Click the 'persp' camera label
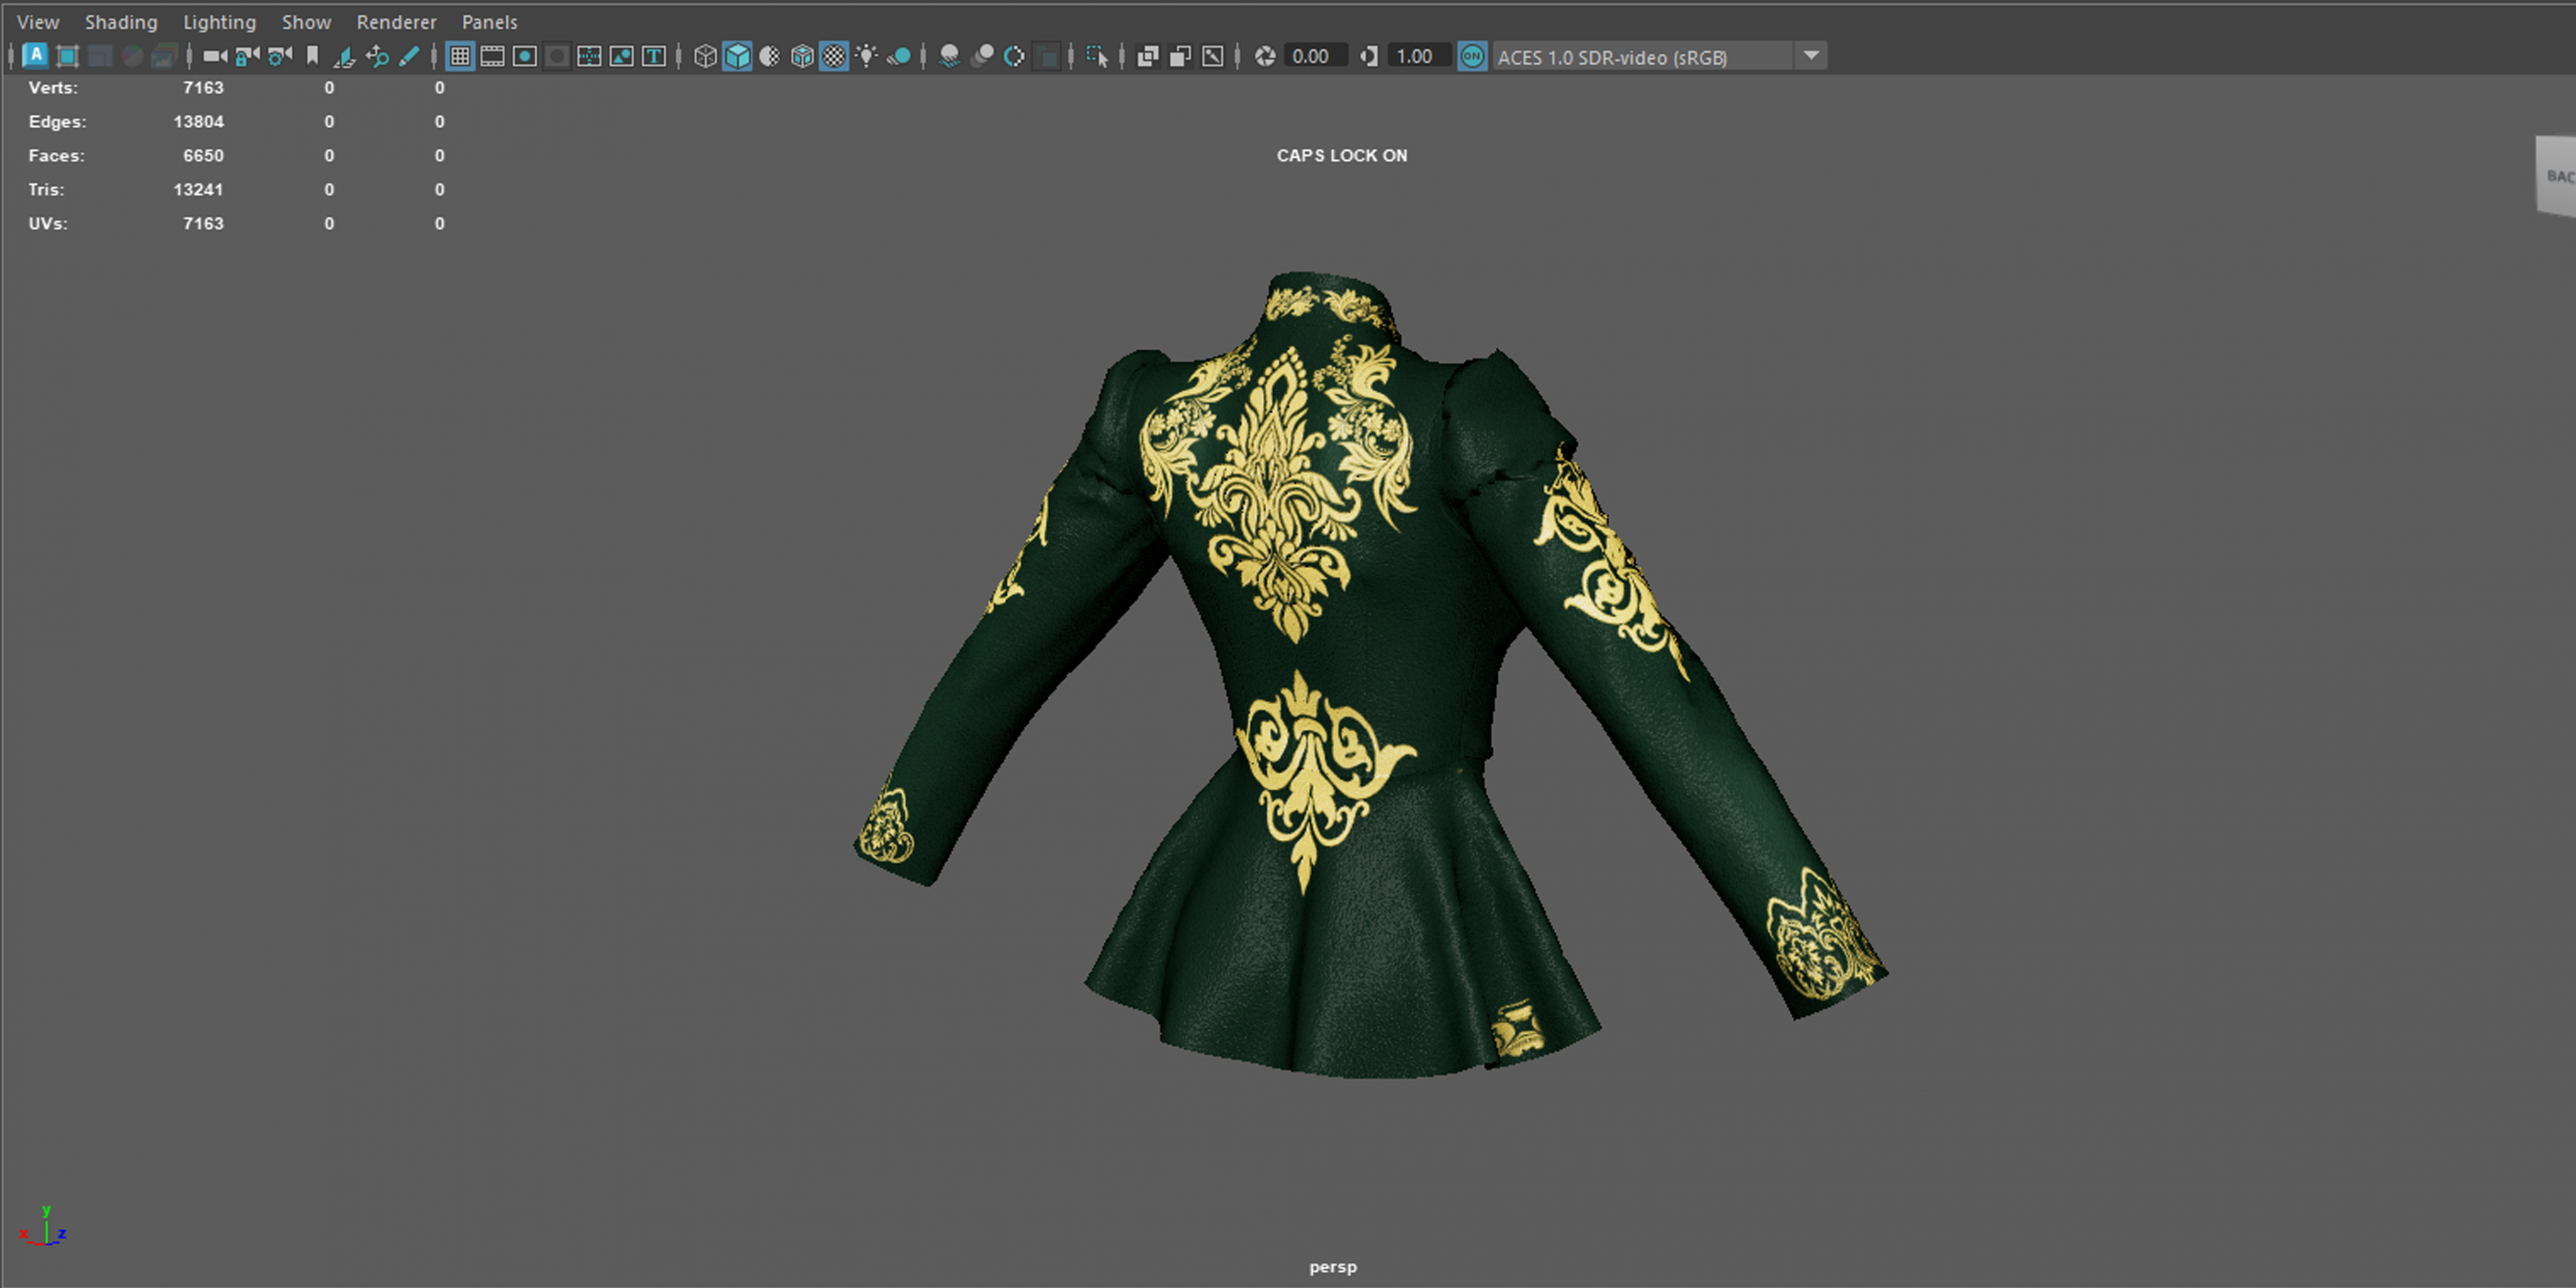2576x1288 pixels. (1333, 1267)
